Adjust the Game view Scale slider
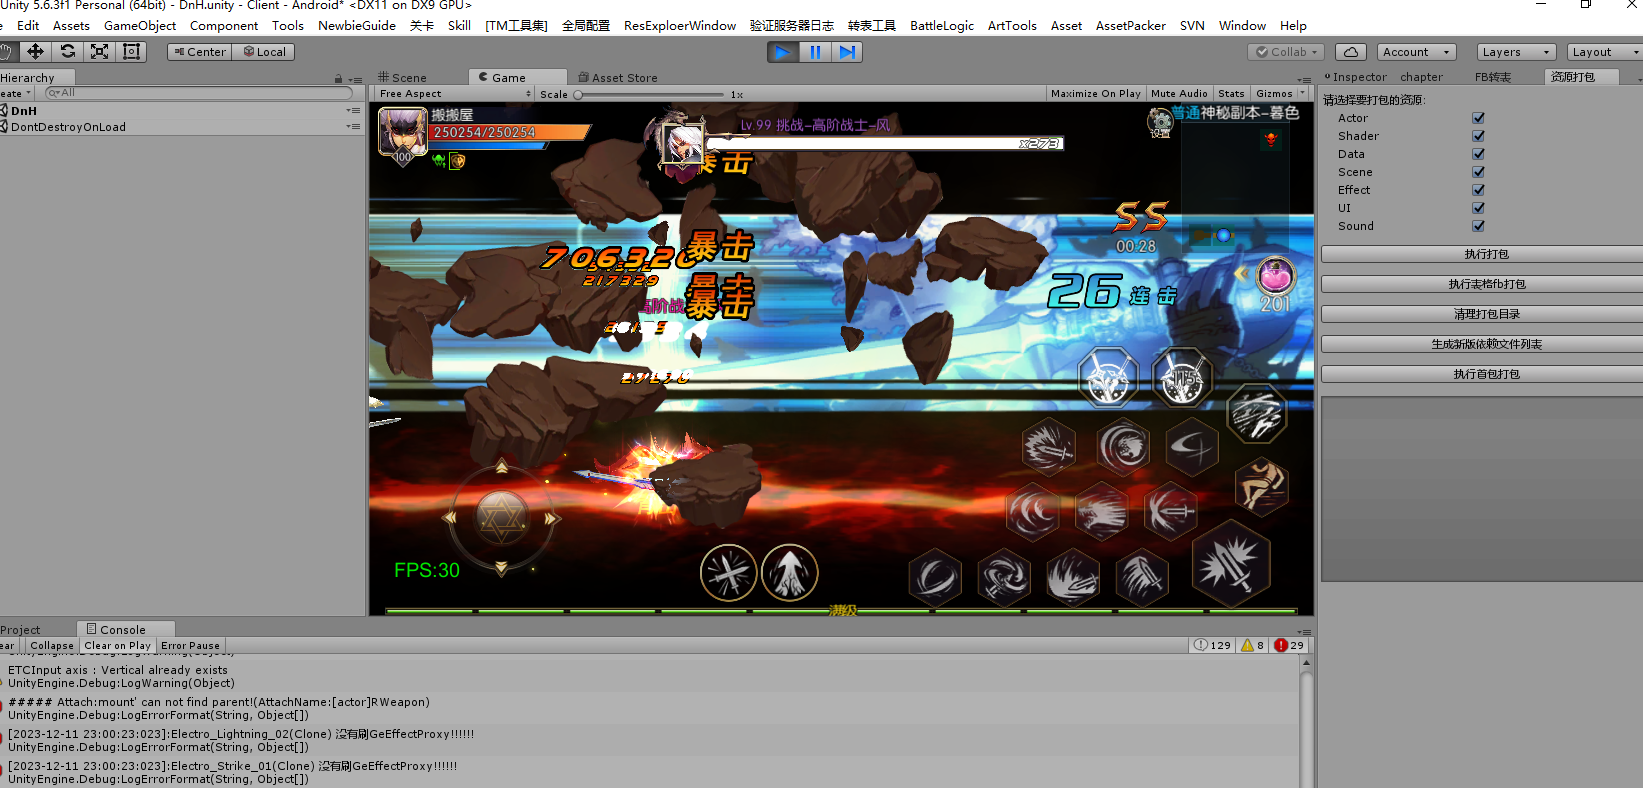 (579, 95)
